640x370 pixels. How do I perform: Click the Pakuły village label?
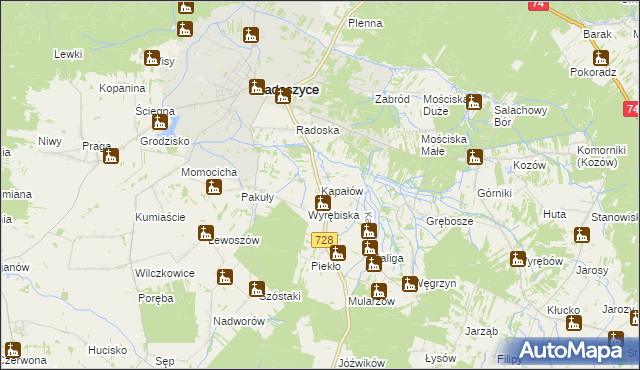pos(258,197)
